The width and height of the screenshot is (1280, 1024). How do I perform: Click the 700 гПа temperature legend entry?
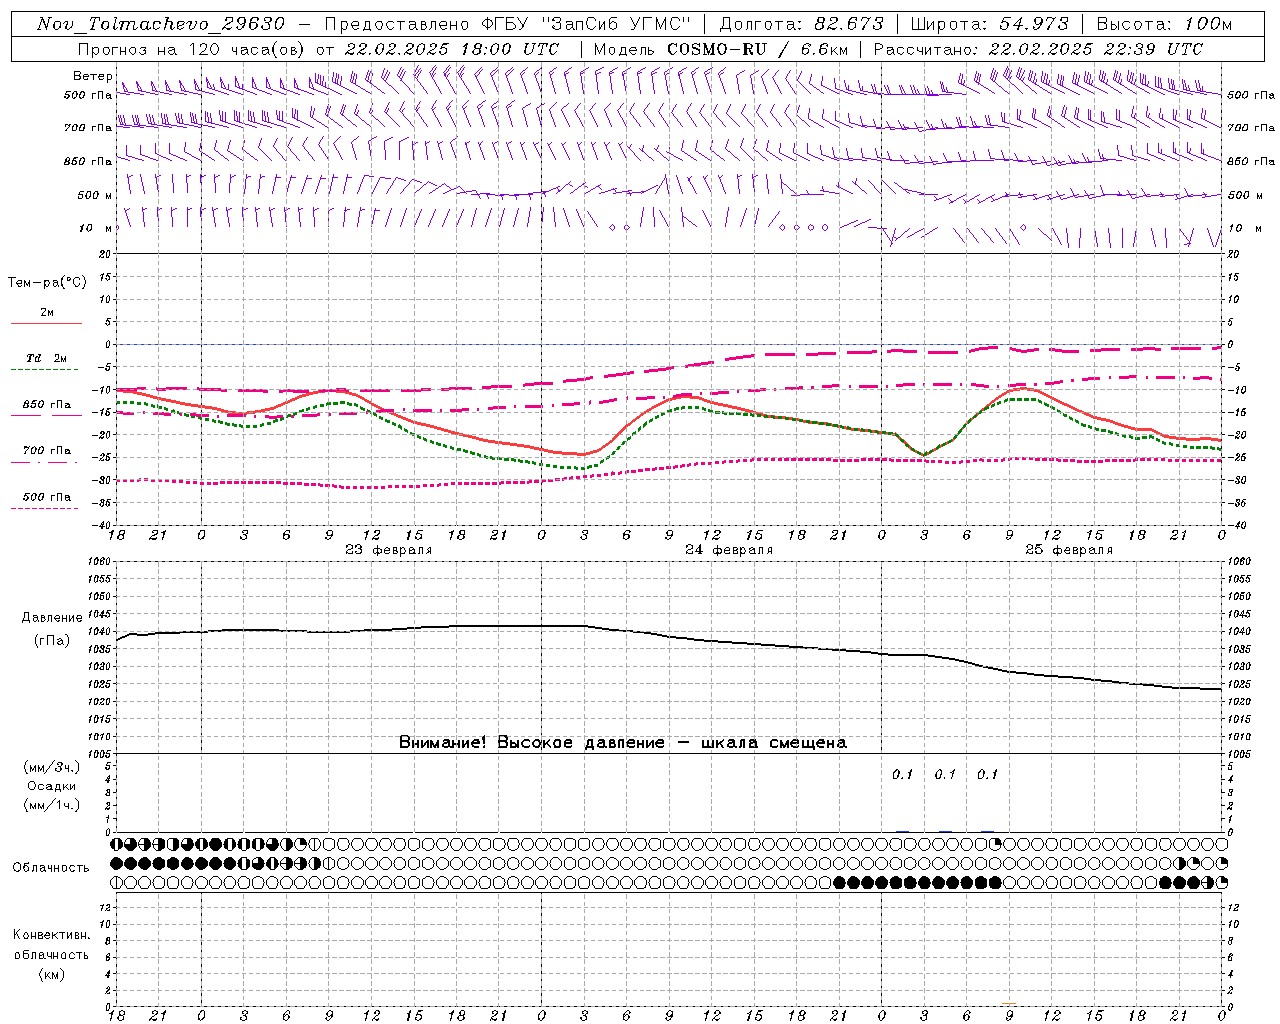[x=47, y=451]
